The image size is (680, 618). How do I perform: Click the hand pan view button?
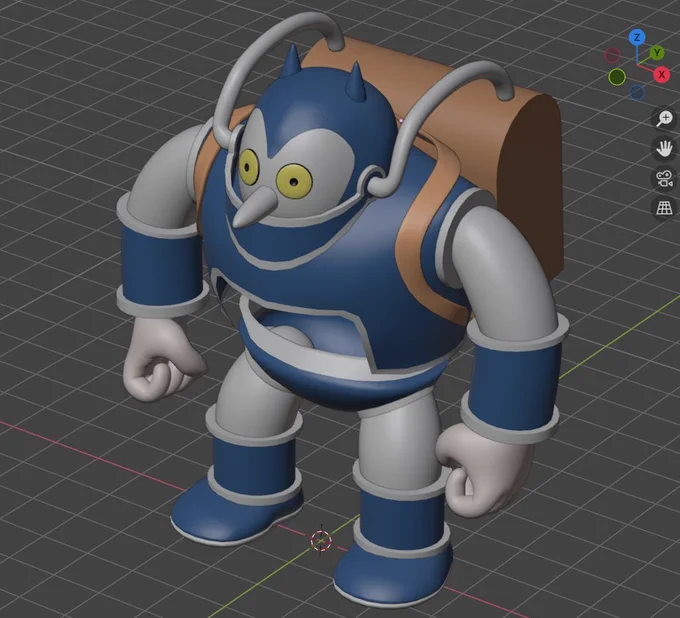pos(664,148)
